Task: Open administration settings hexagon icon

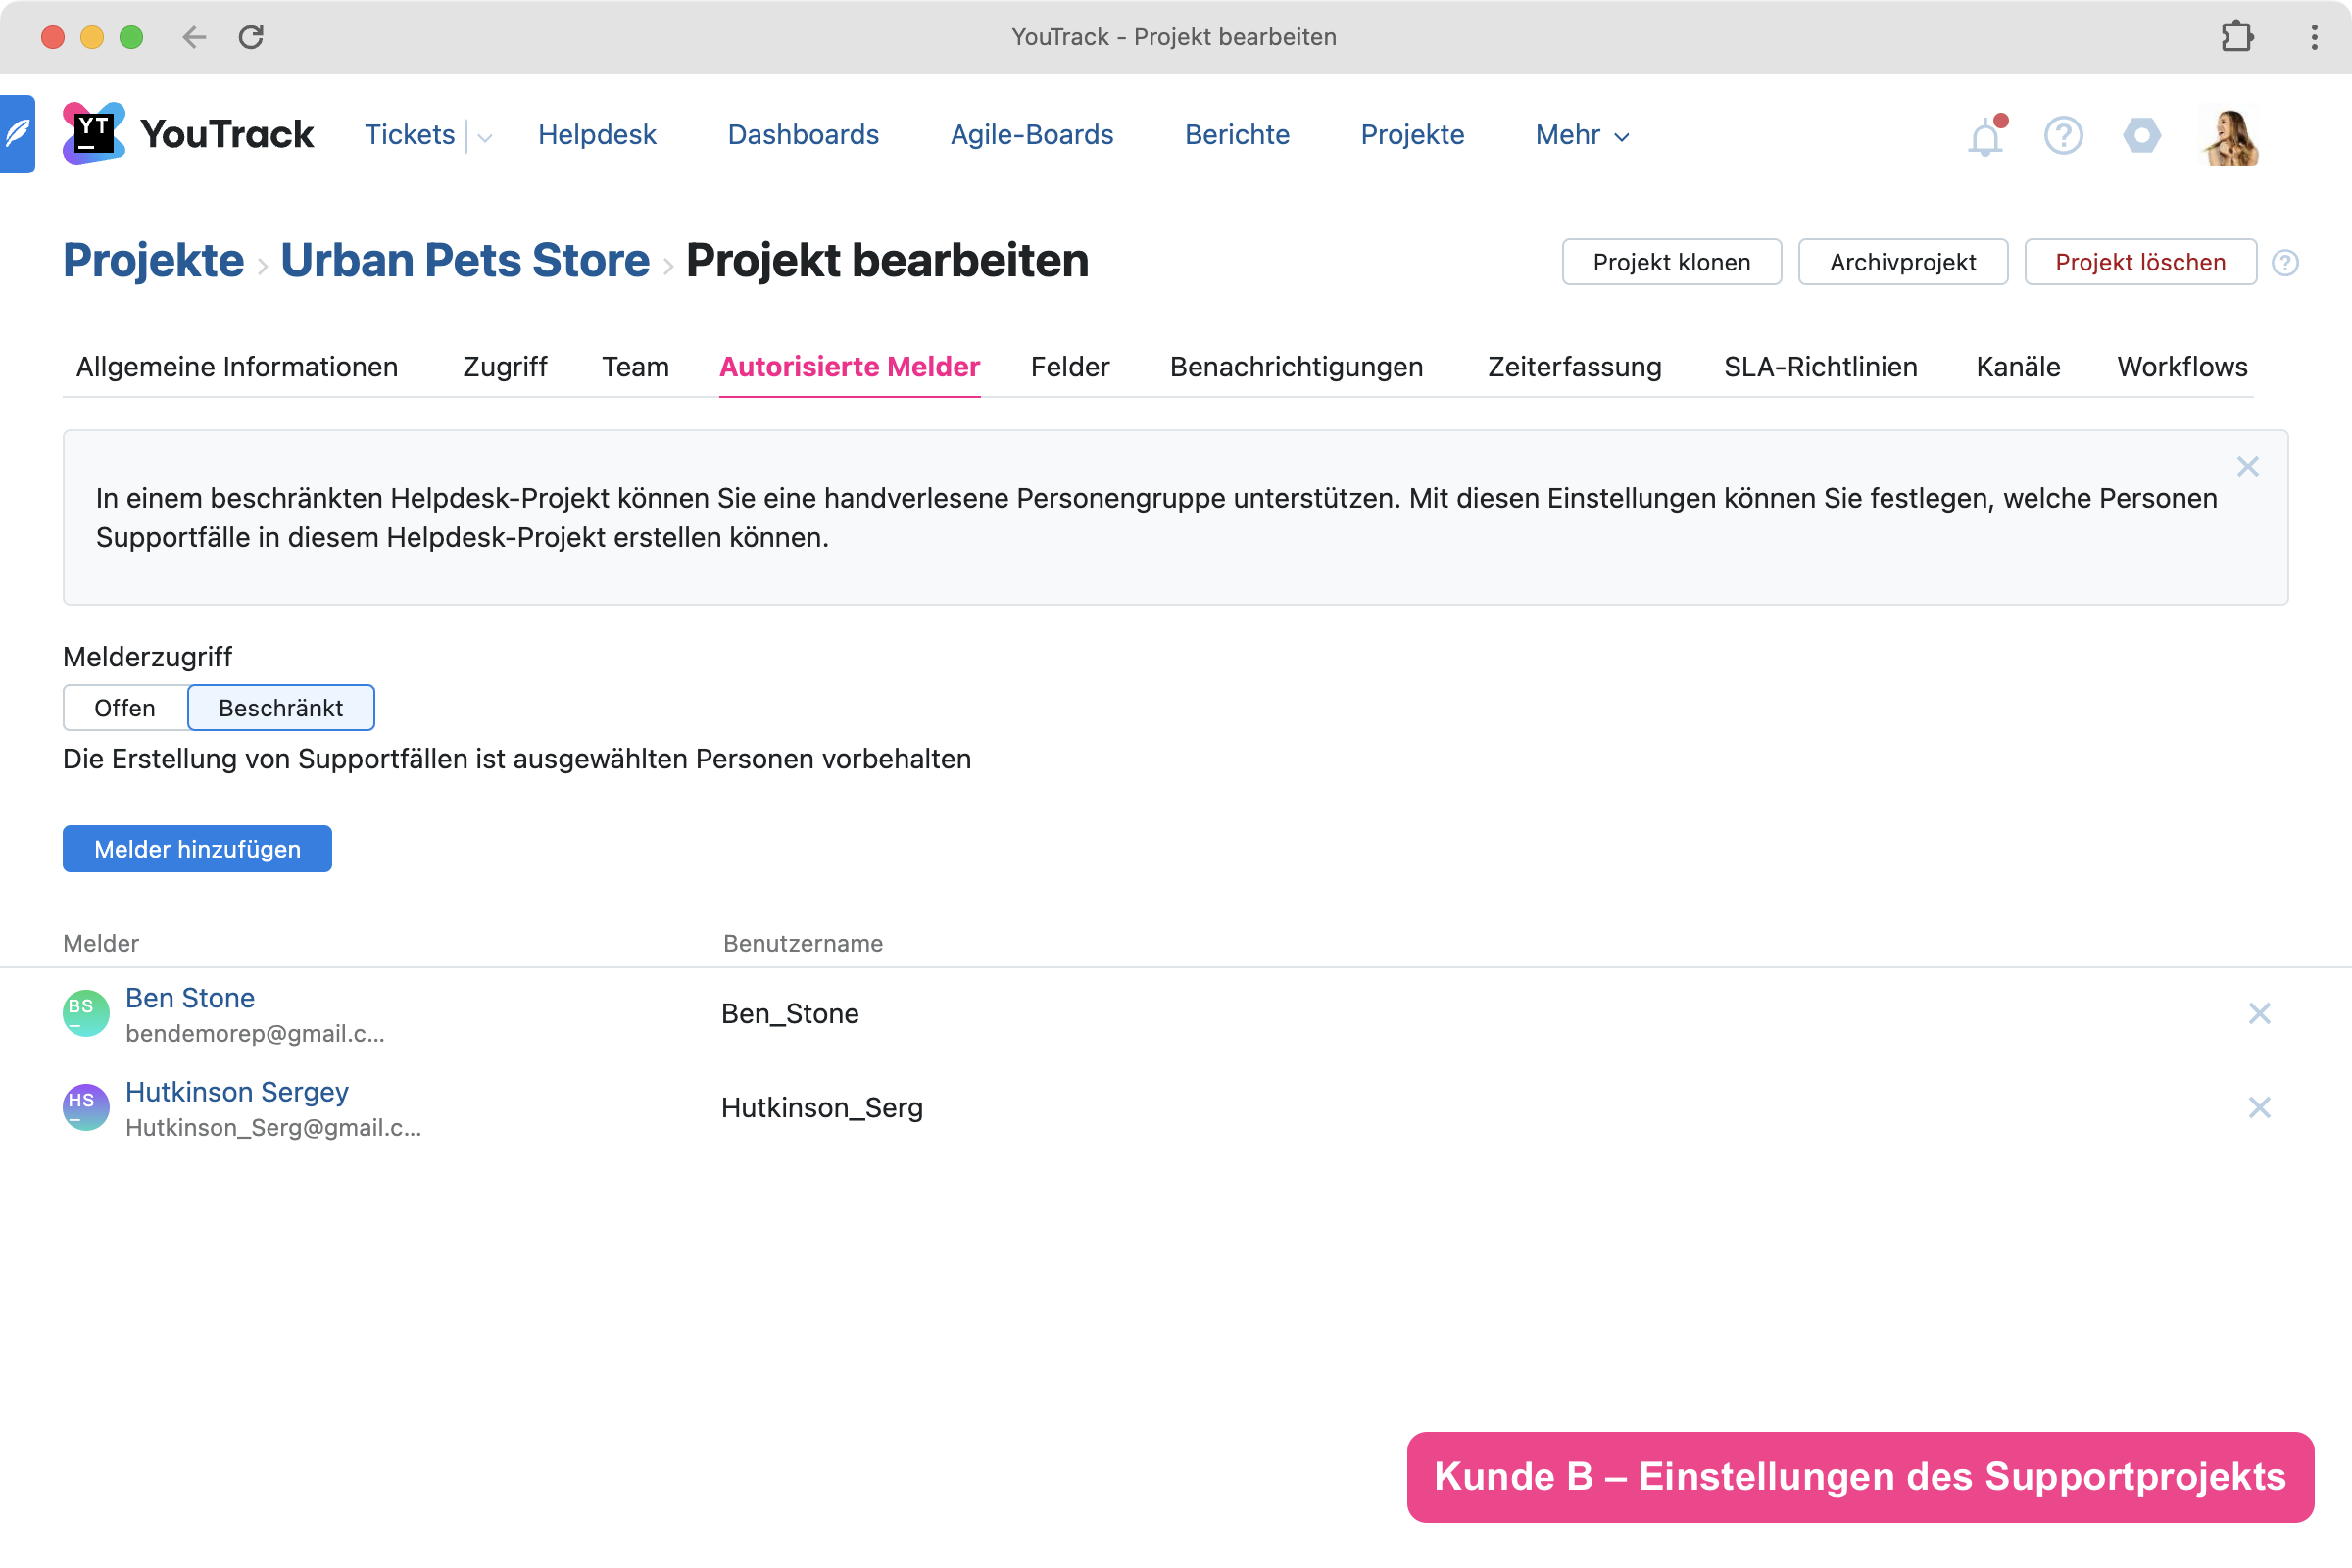Action: point(2141,135)
